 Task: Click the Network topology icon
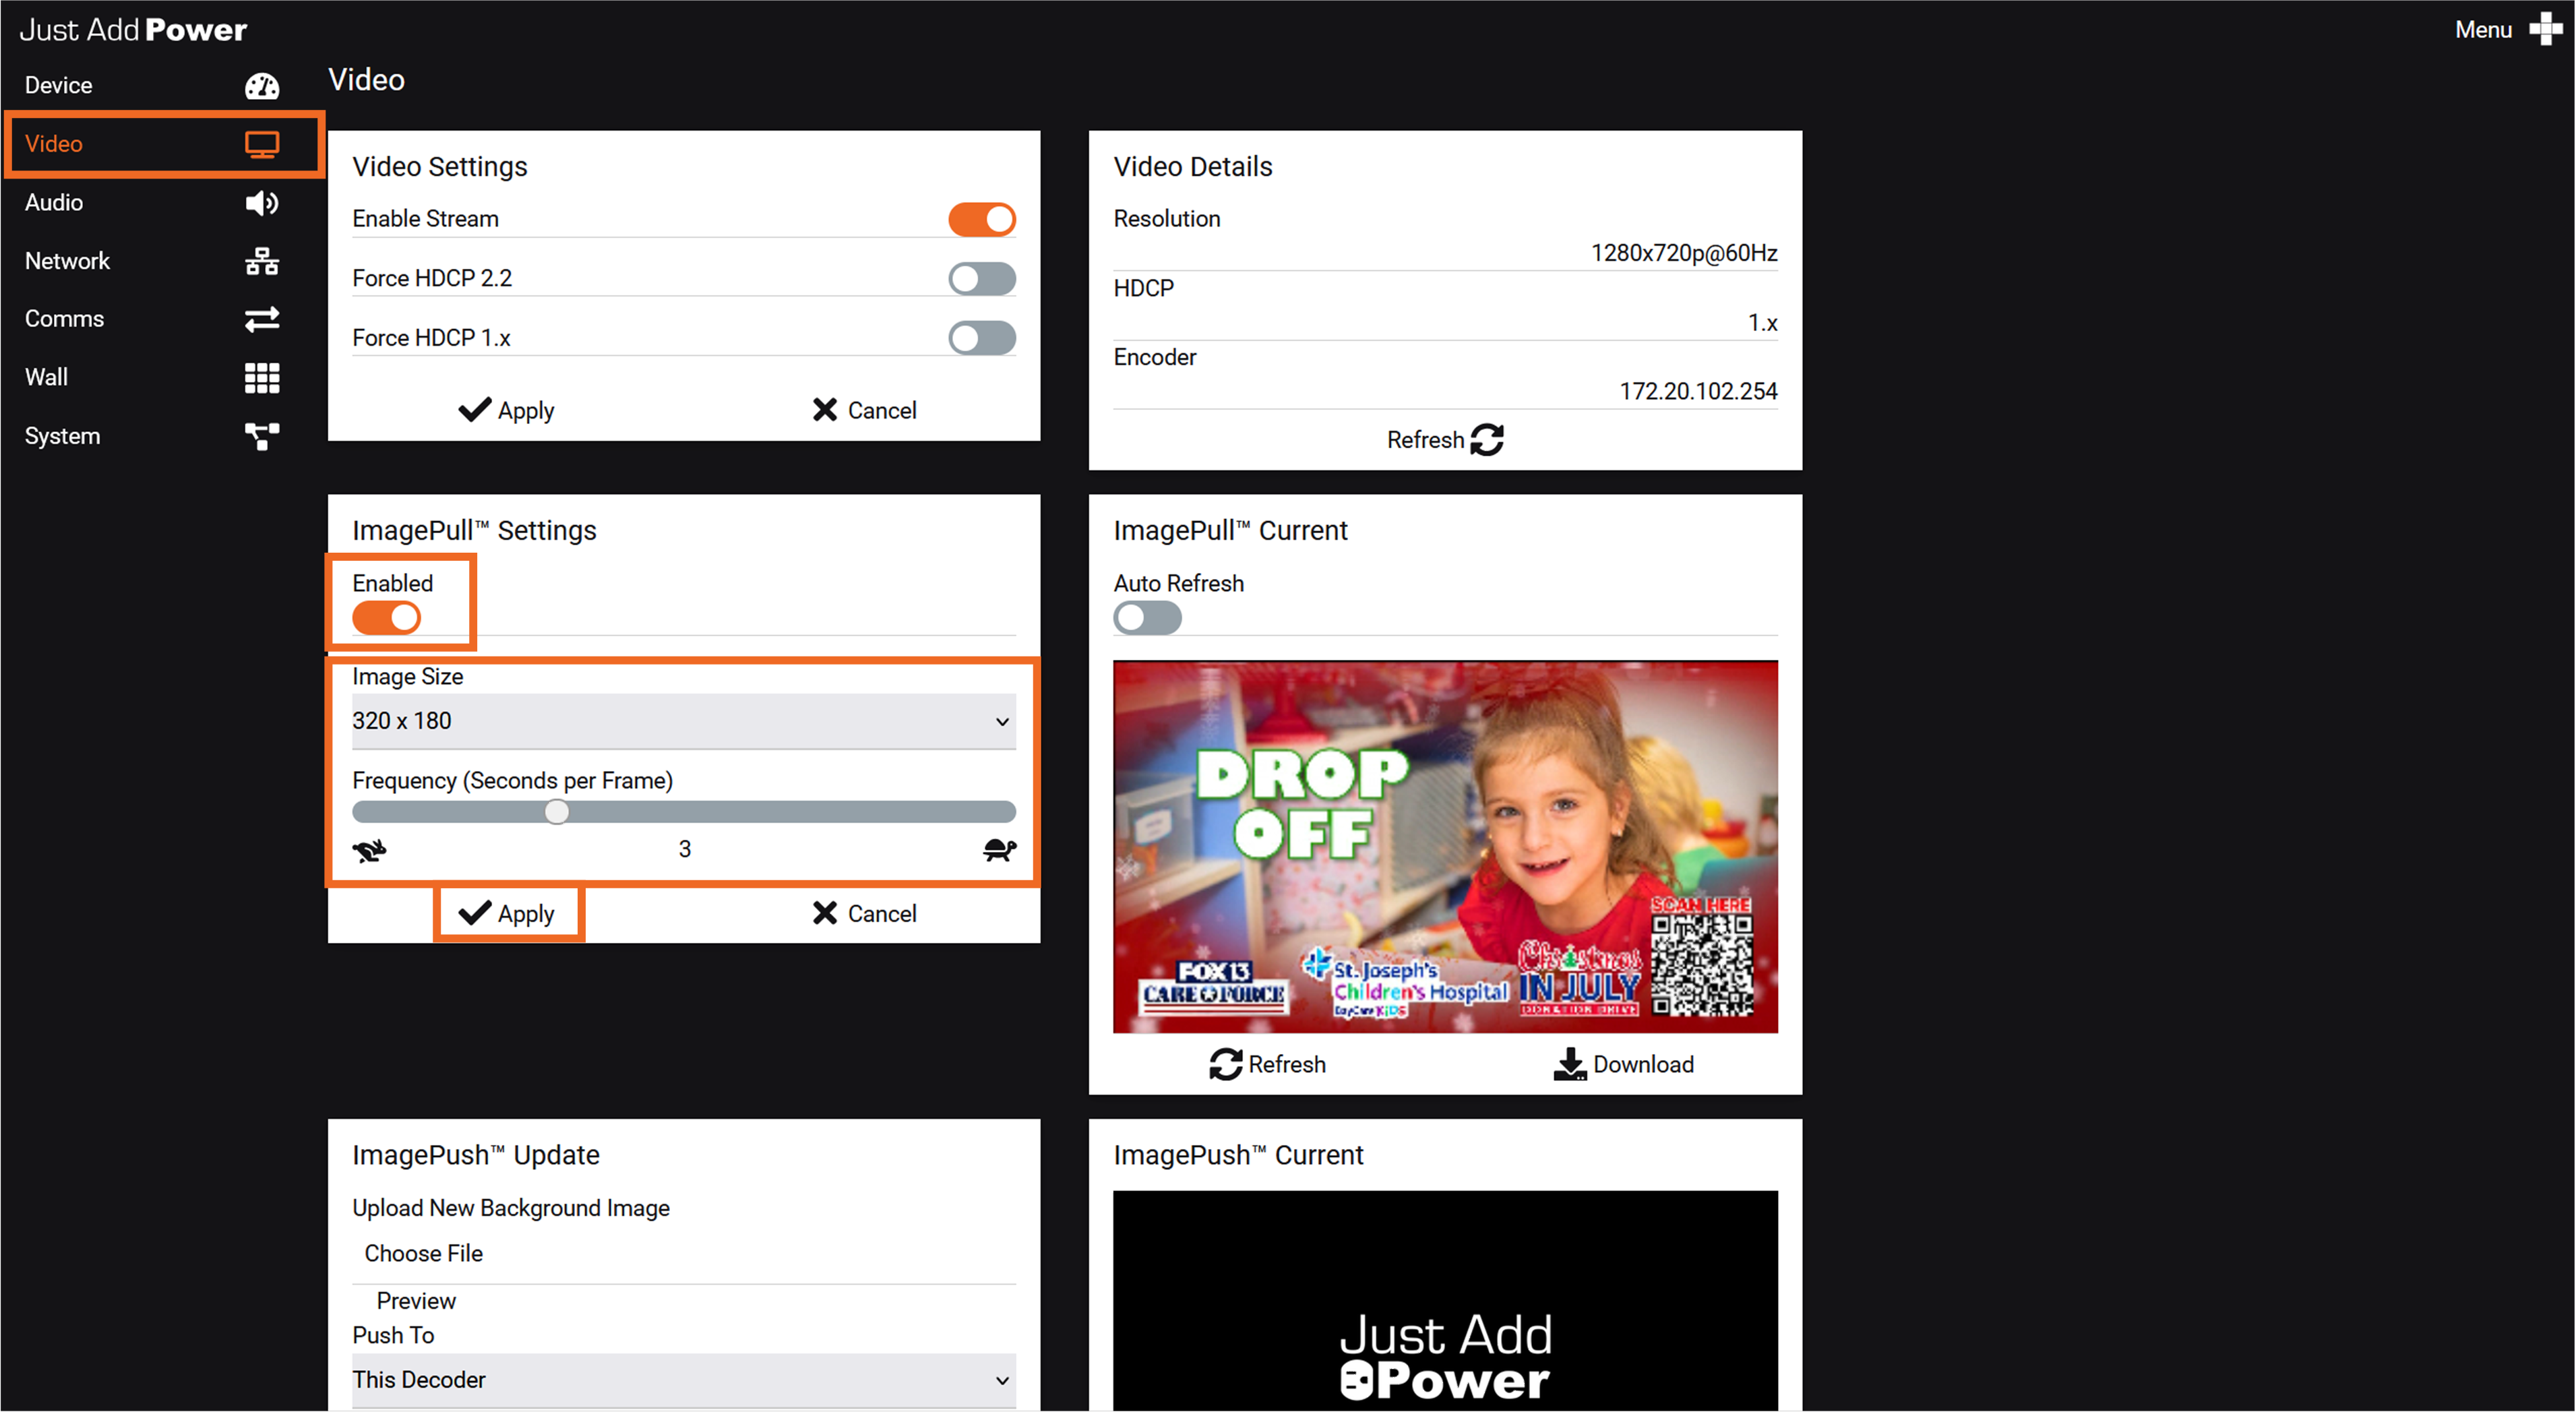point(262,261)
